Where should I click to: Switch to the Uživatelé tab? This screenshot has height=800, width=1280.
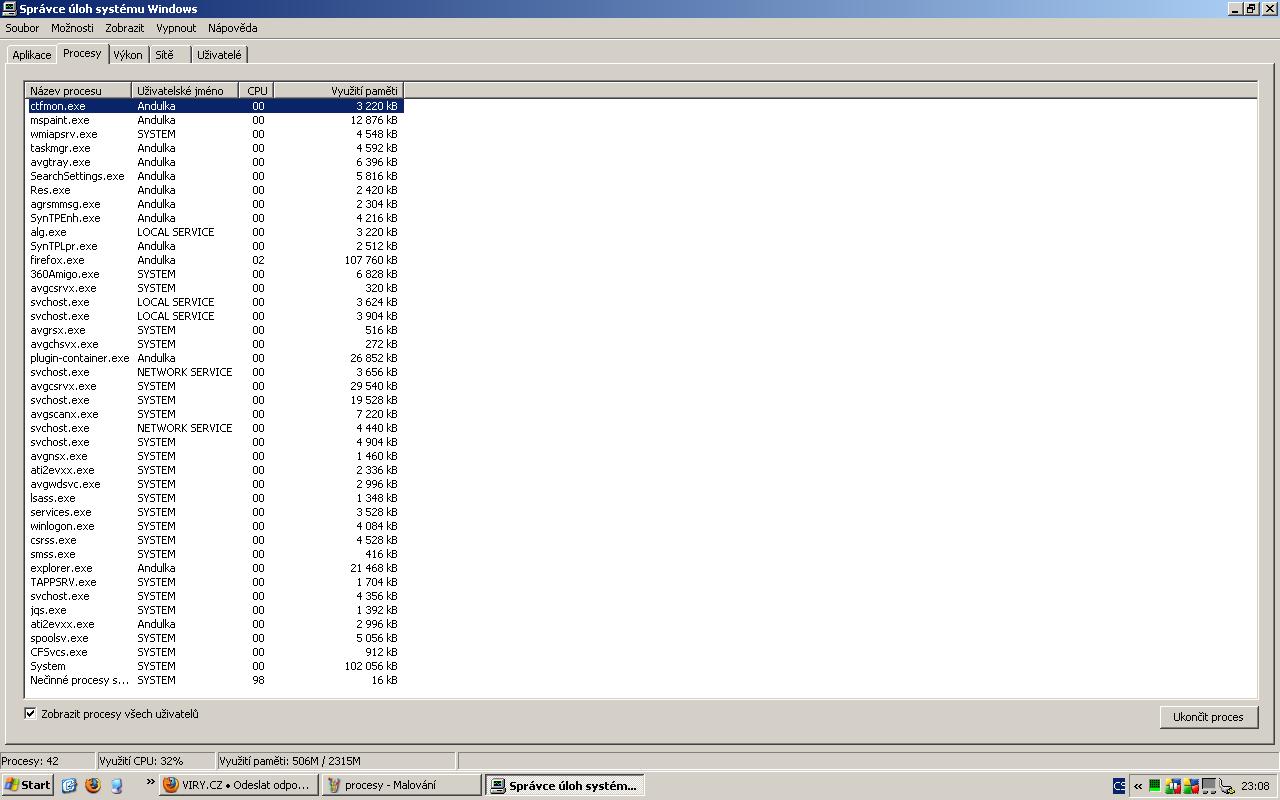point(219,55)
